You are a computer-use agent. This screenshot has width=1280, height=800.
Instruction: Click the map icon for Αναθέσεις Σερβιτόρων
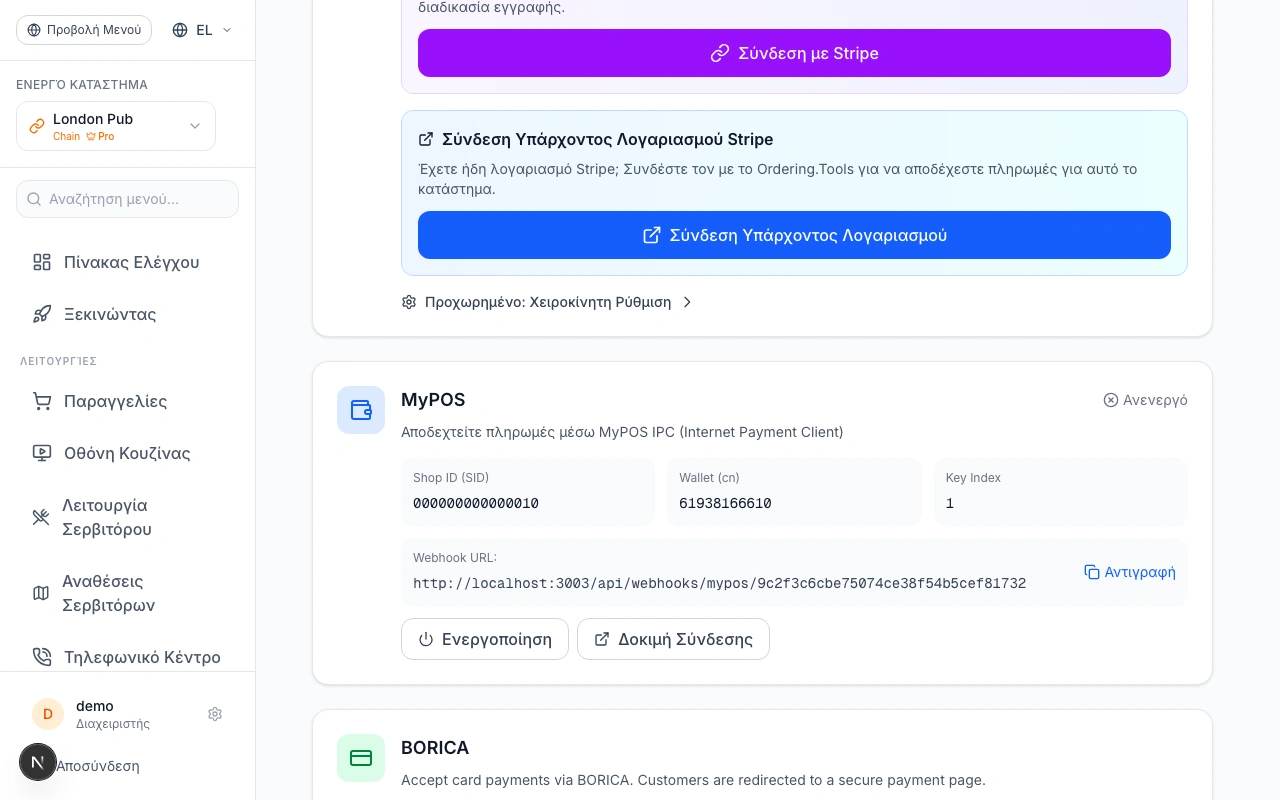[x=41, y=593]
